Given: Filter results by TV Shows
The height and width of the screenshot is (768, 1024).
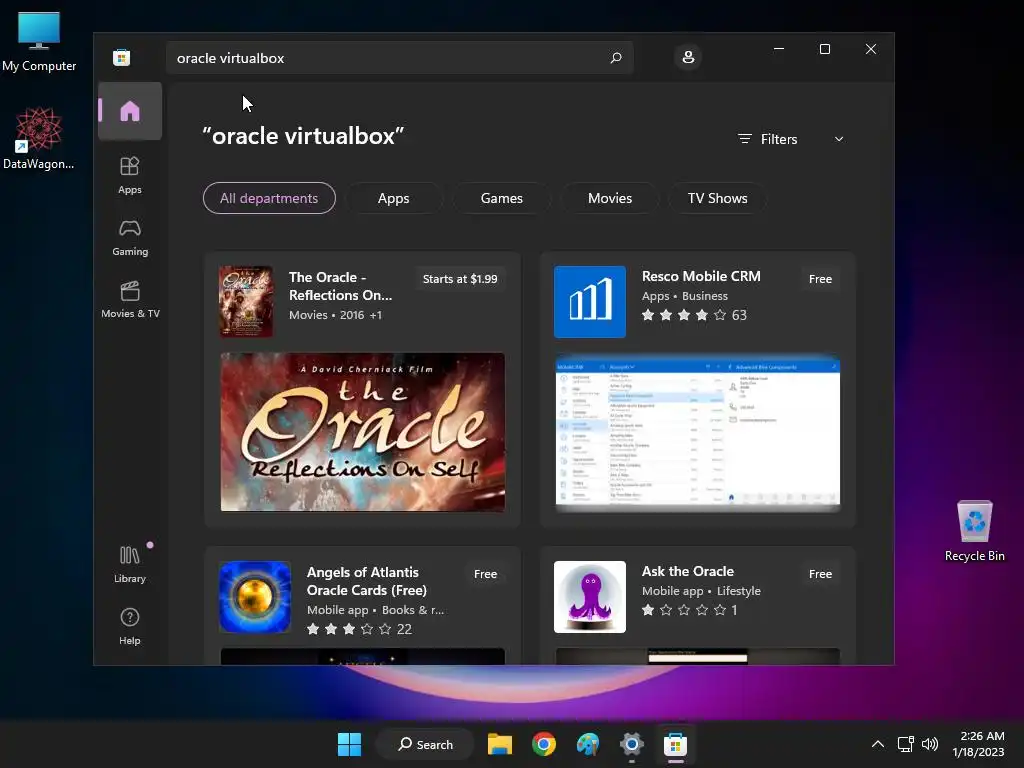Looking at the screenshot, I should click(717, 198).
